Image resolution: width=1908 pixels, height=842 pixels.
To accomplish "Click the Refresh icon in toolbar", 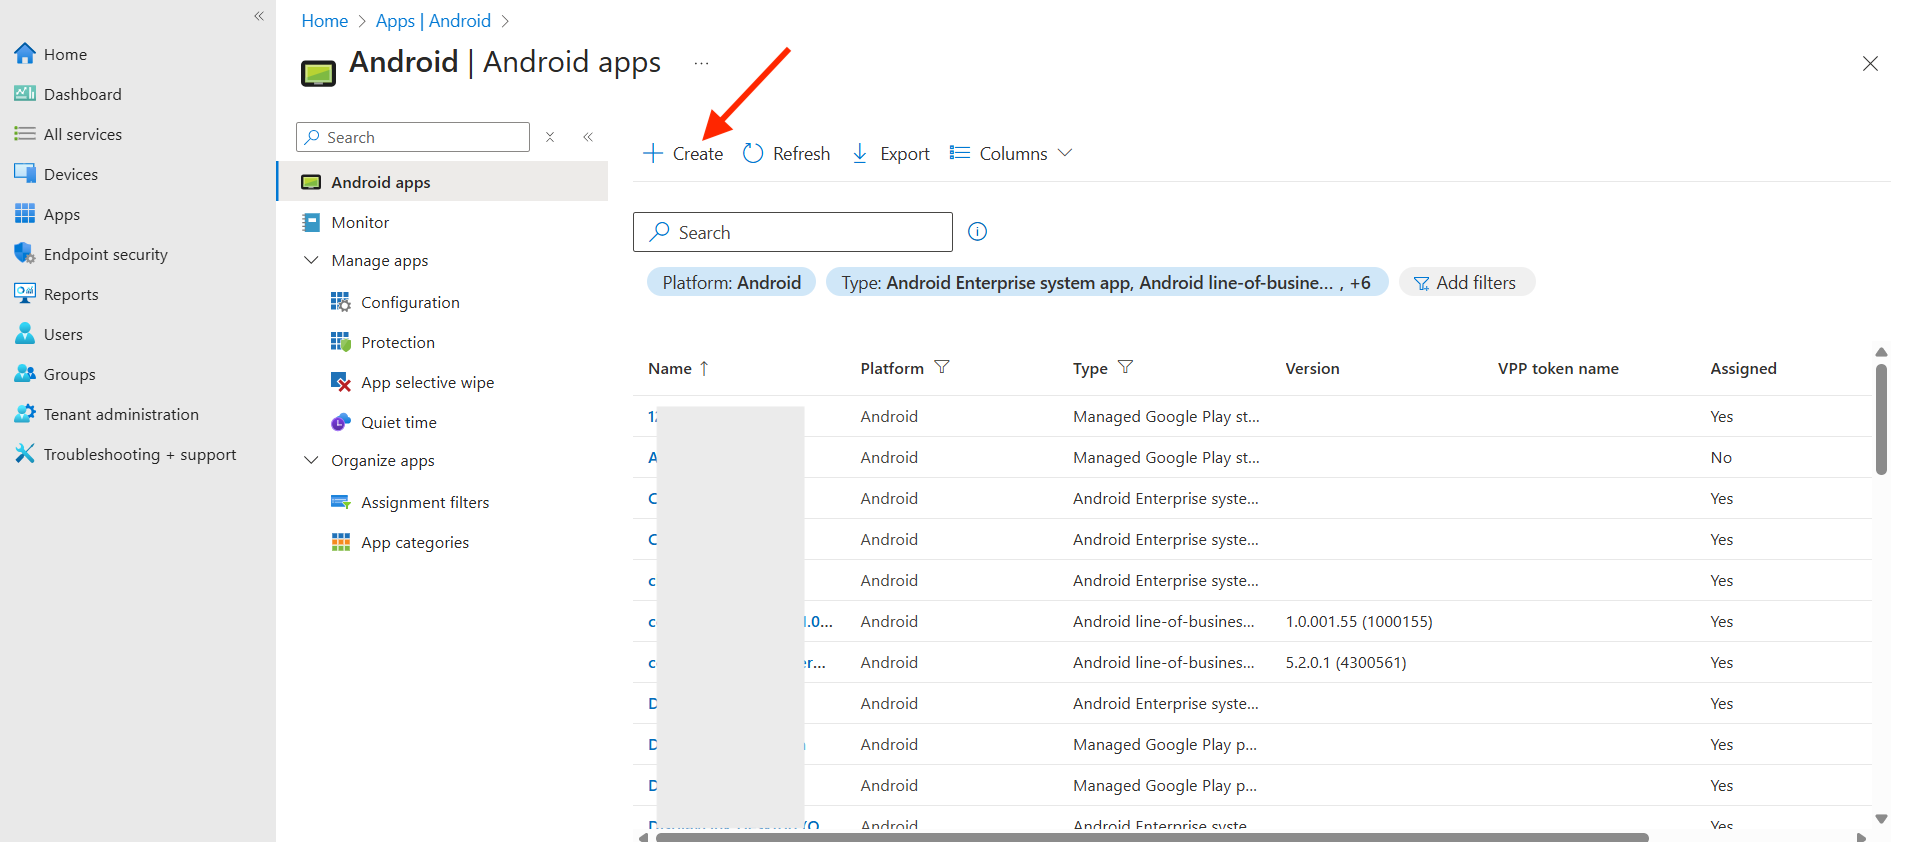I will pos(753,153).
